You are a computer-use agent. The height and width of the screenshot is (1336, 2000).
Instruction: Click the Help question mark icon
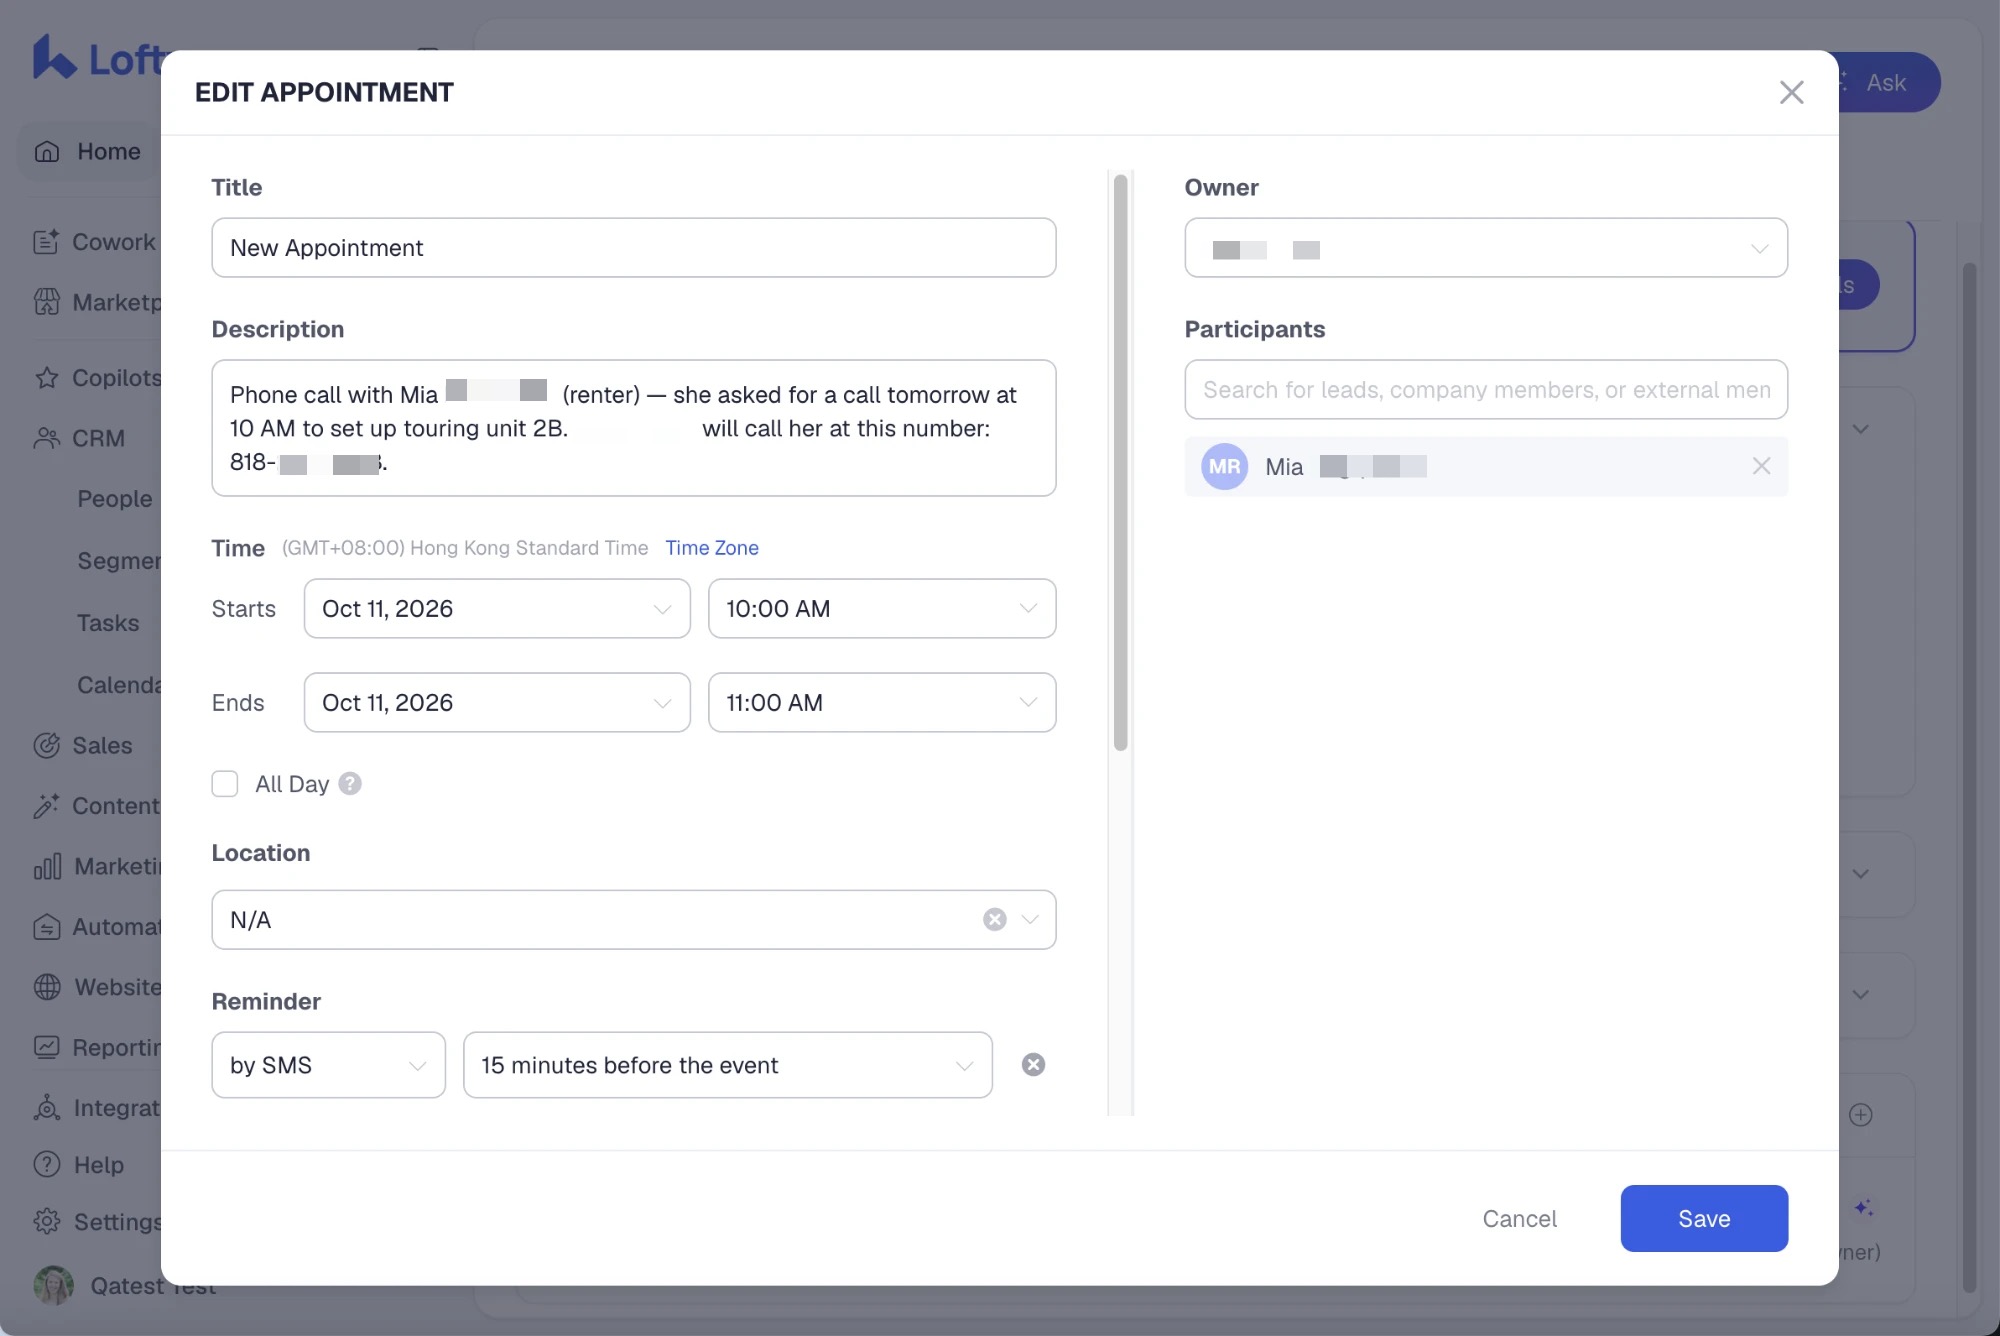(x=47, y=1164)
